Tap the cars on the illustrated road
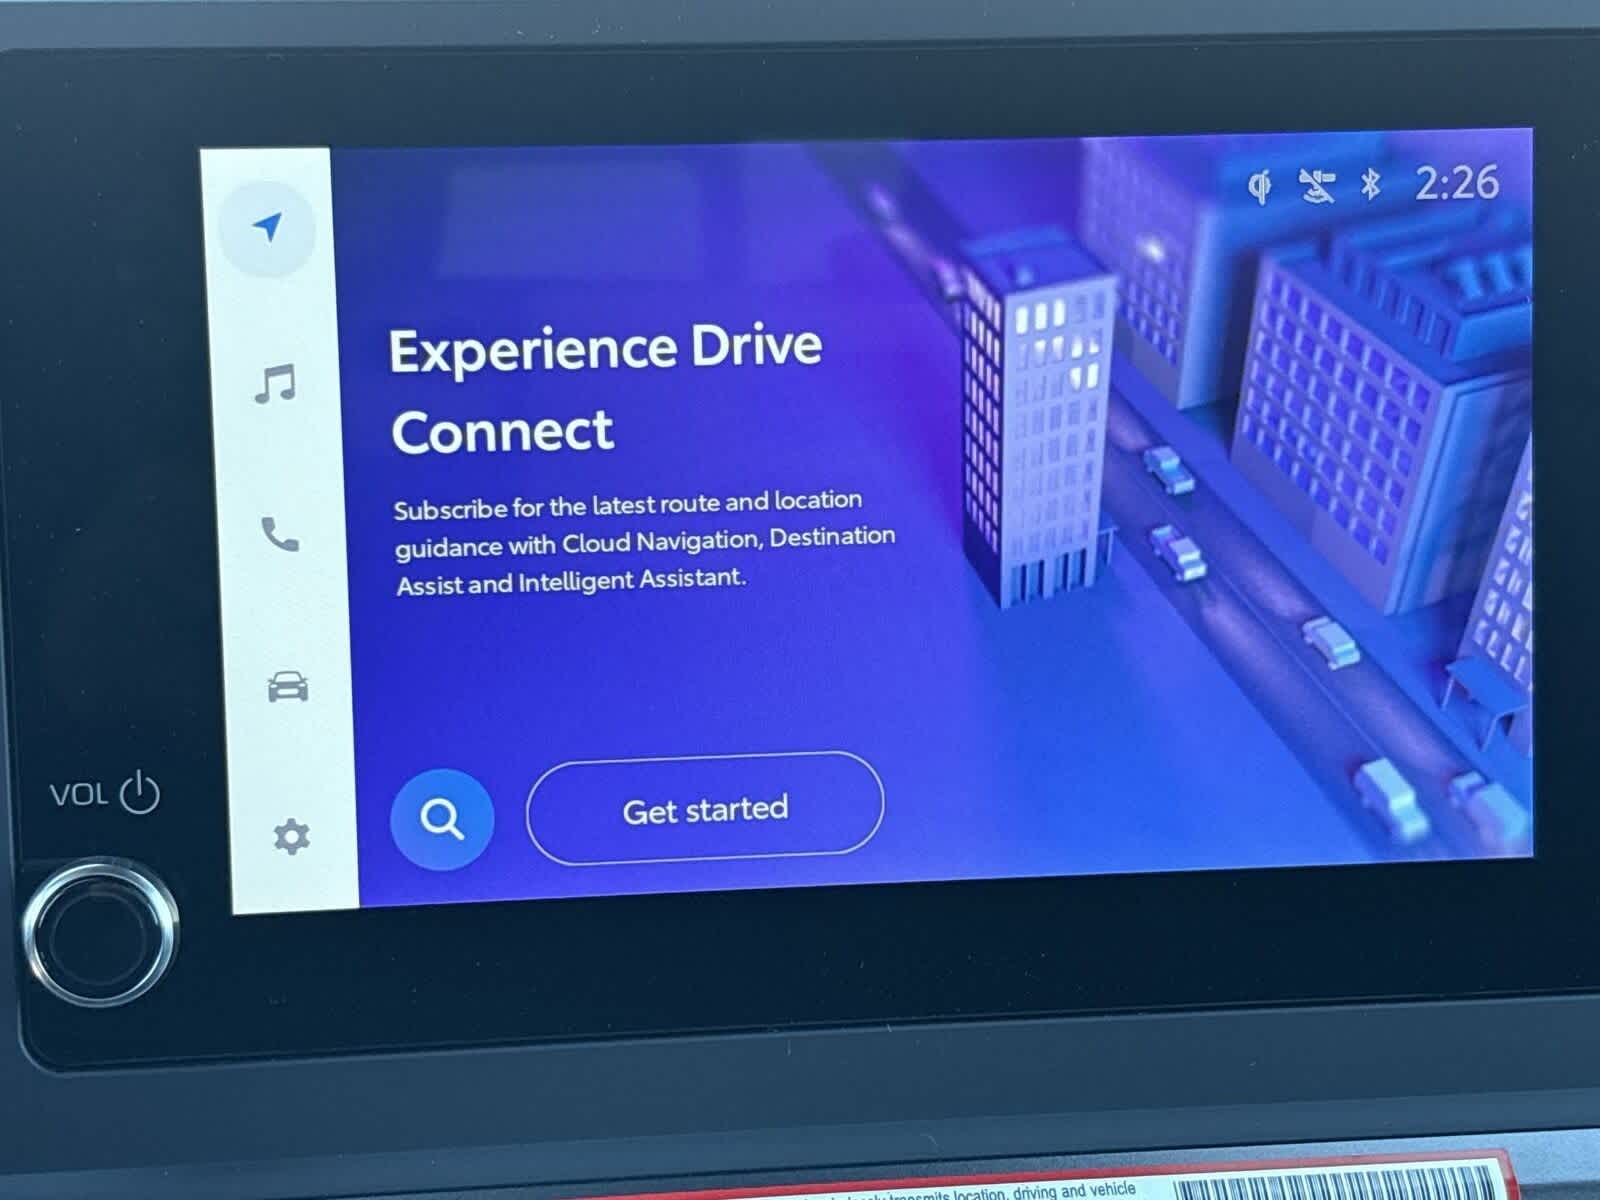Screen dimensions: 1600x1200 [x=1178, y=550]
